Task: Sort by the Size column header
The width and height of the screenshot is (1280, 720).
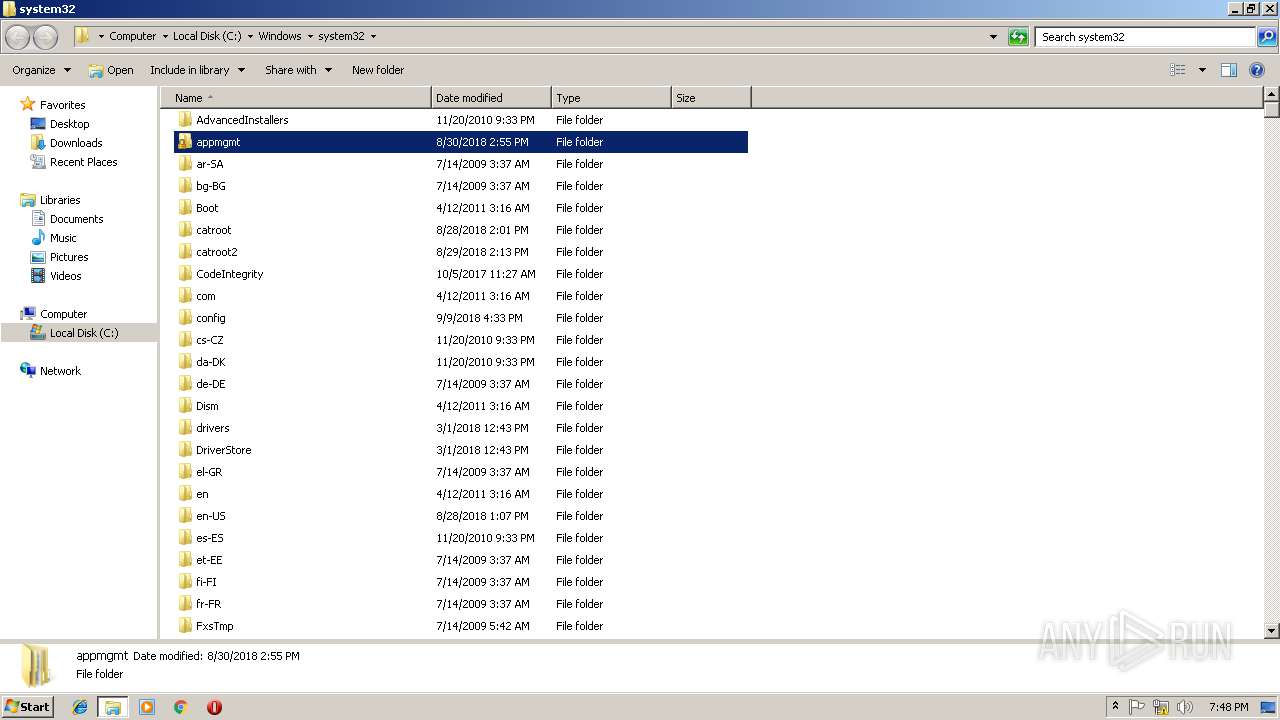Action: pos(711,98)
